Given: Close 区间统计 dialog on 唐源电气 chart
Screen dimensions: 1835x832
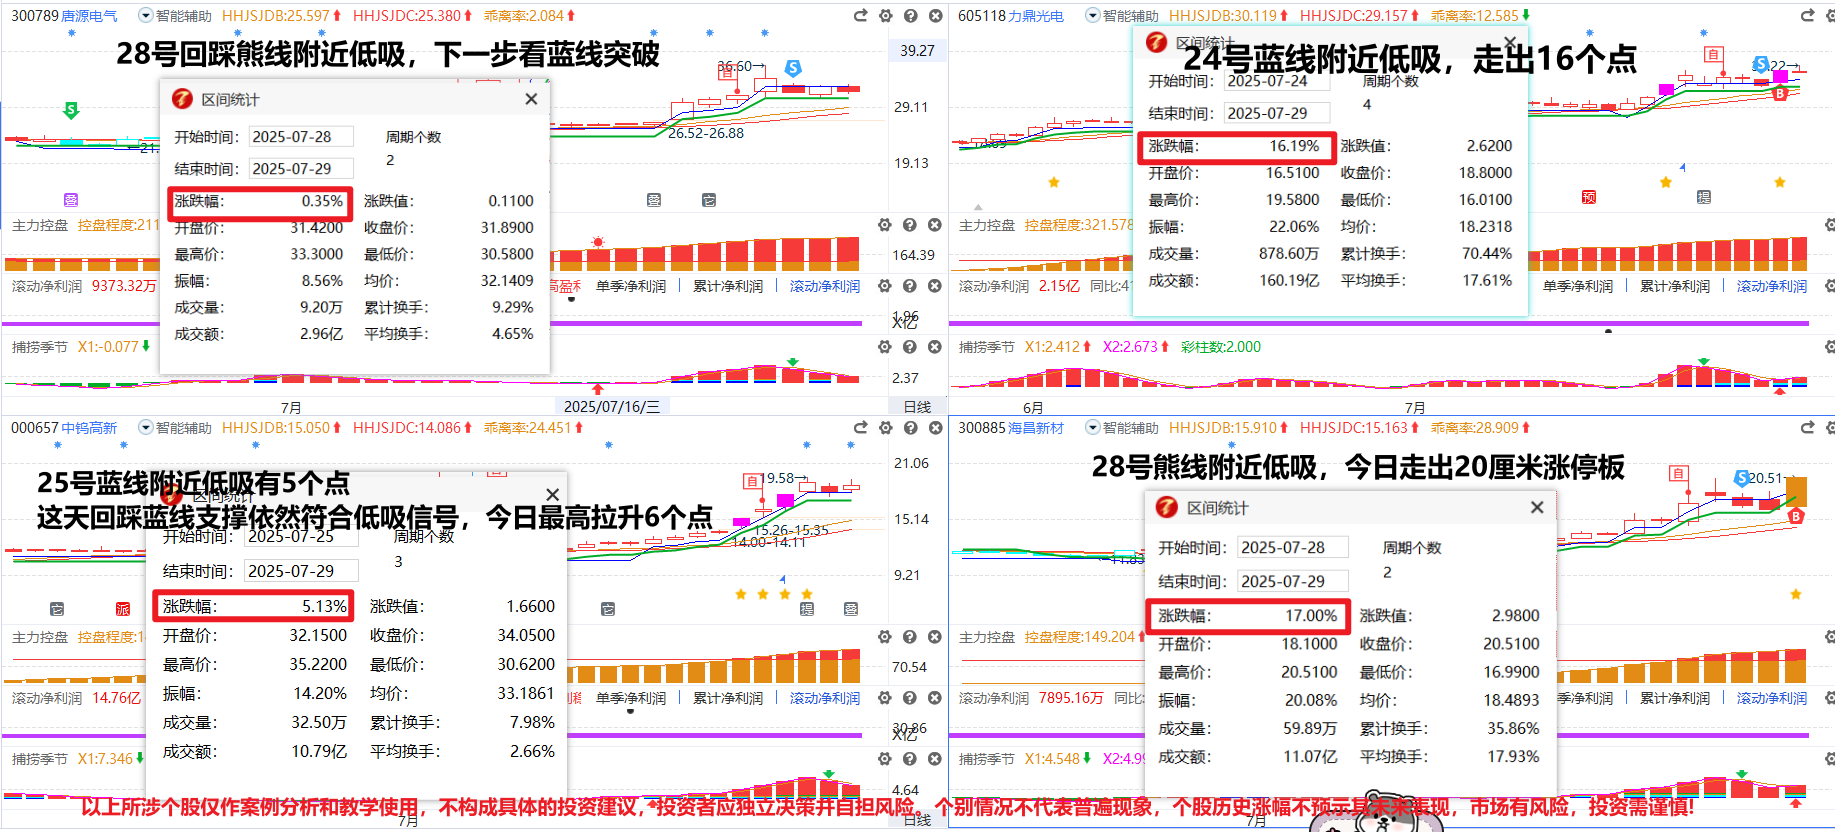Looking at the screenshot, I should click(x=531, y=99).
